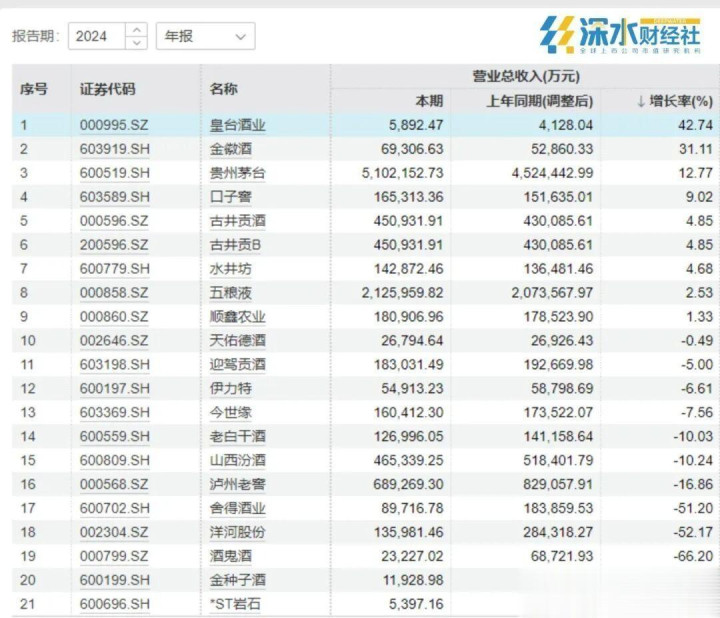Select the company name 山西汾酒
Screen dimensions: 720x618
coord(237,460)
